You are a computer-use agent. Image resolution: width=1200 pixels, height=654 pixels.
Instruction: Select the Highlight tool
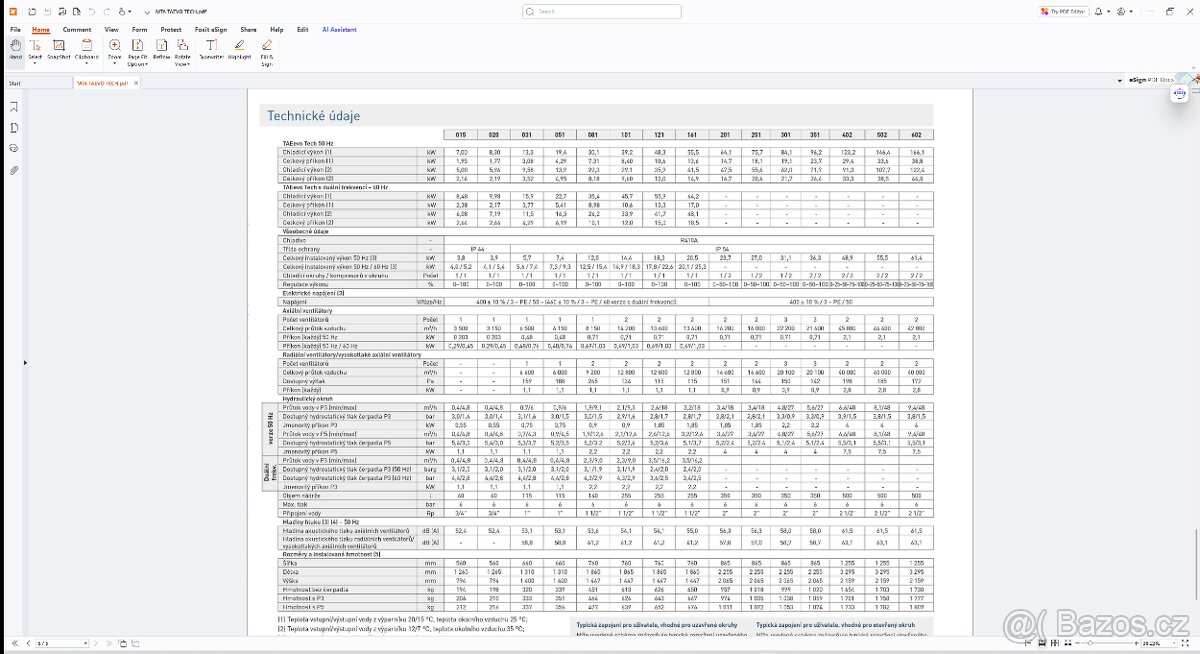coord(239,49)
